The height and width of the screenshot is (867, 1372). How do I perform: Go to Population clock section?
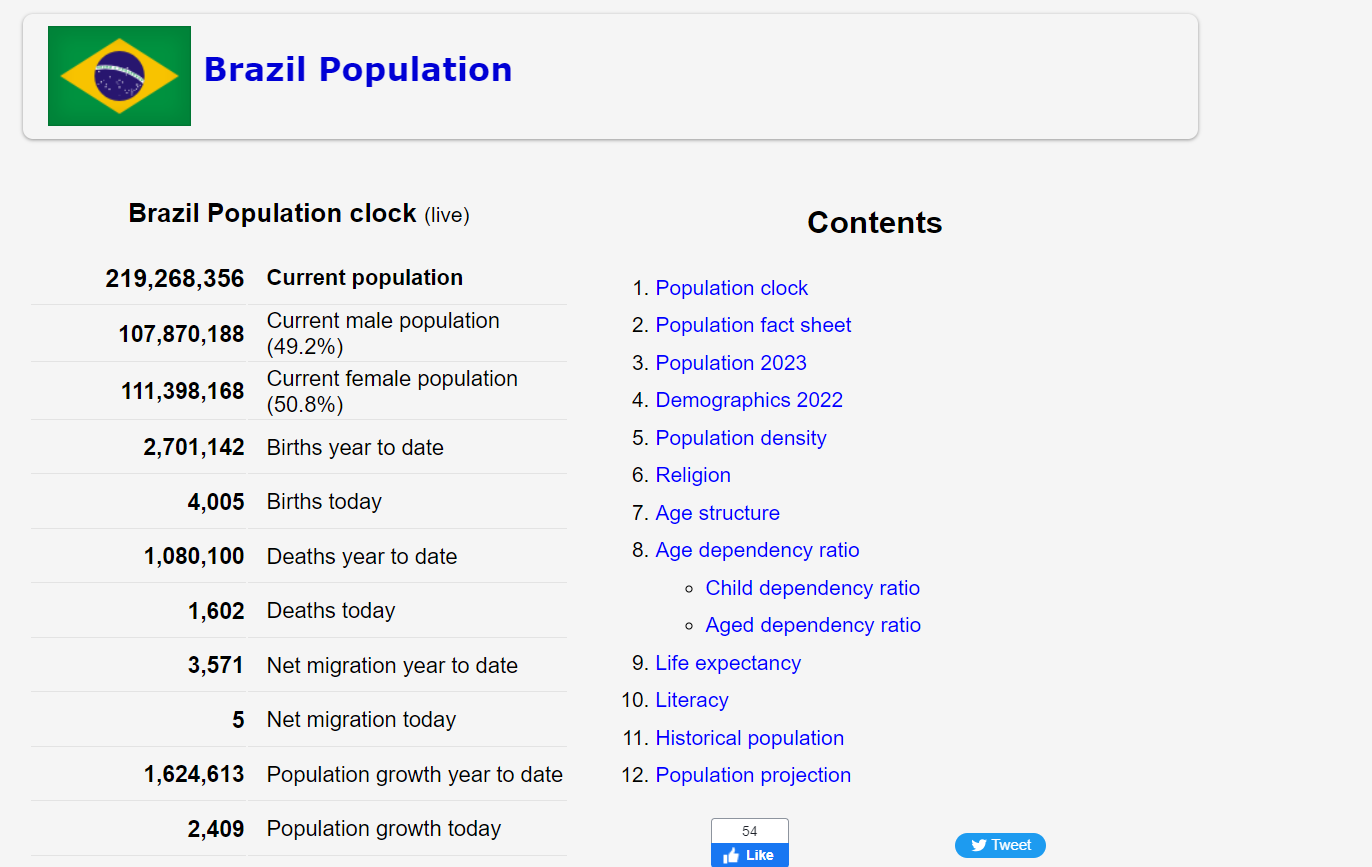coord(731,288)
